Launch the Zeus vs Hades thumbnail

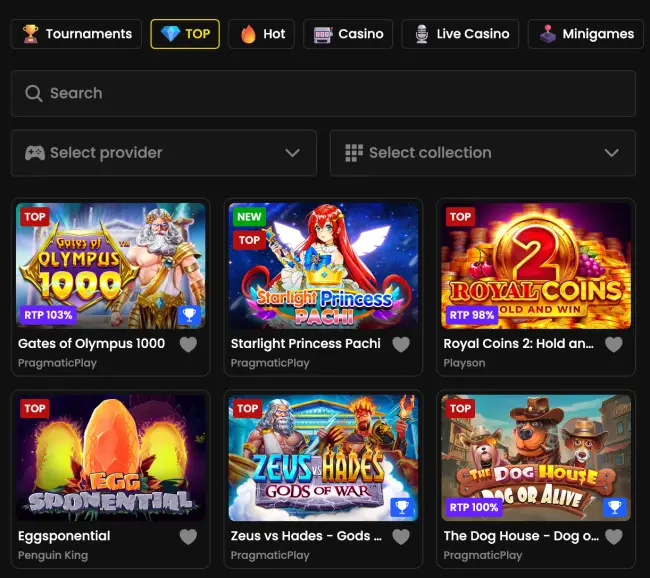[x=323, y=458]
